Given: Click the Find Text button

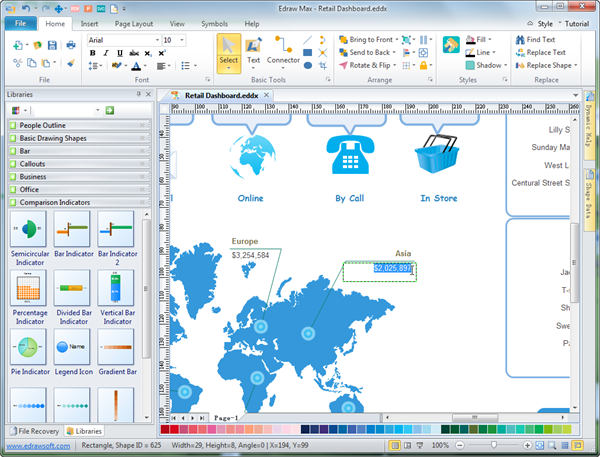Looking at the screenshot, I should (x=533, y=40).
